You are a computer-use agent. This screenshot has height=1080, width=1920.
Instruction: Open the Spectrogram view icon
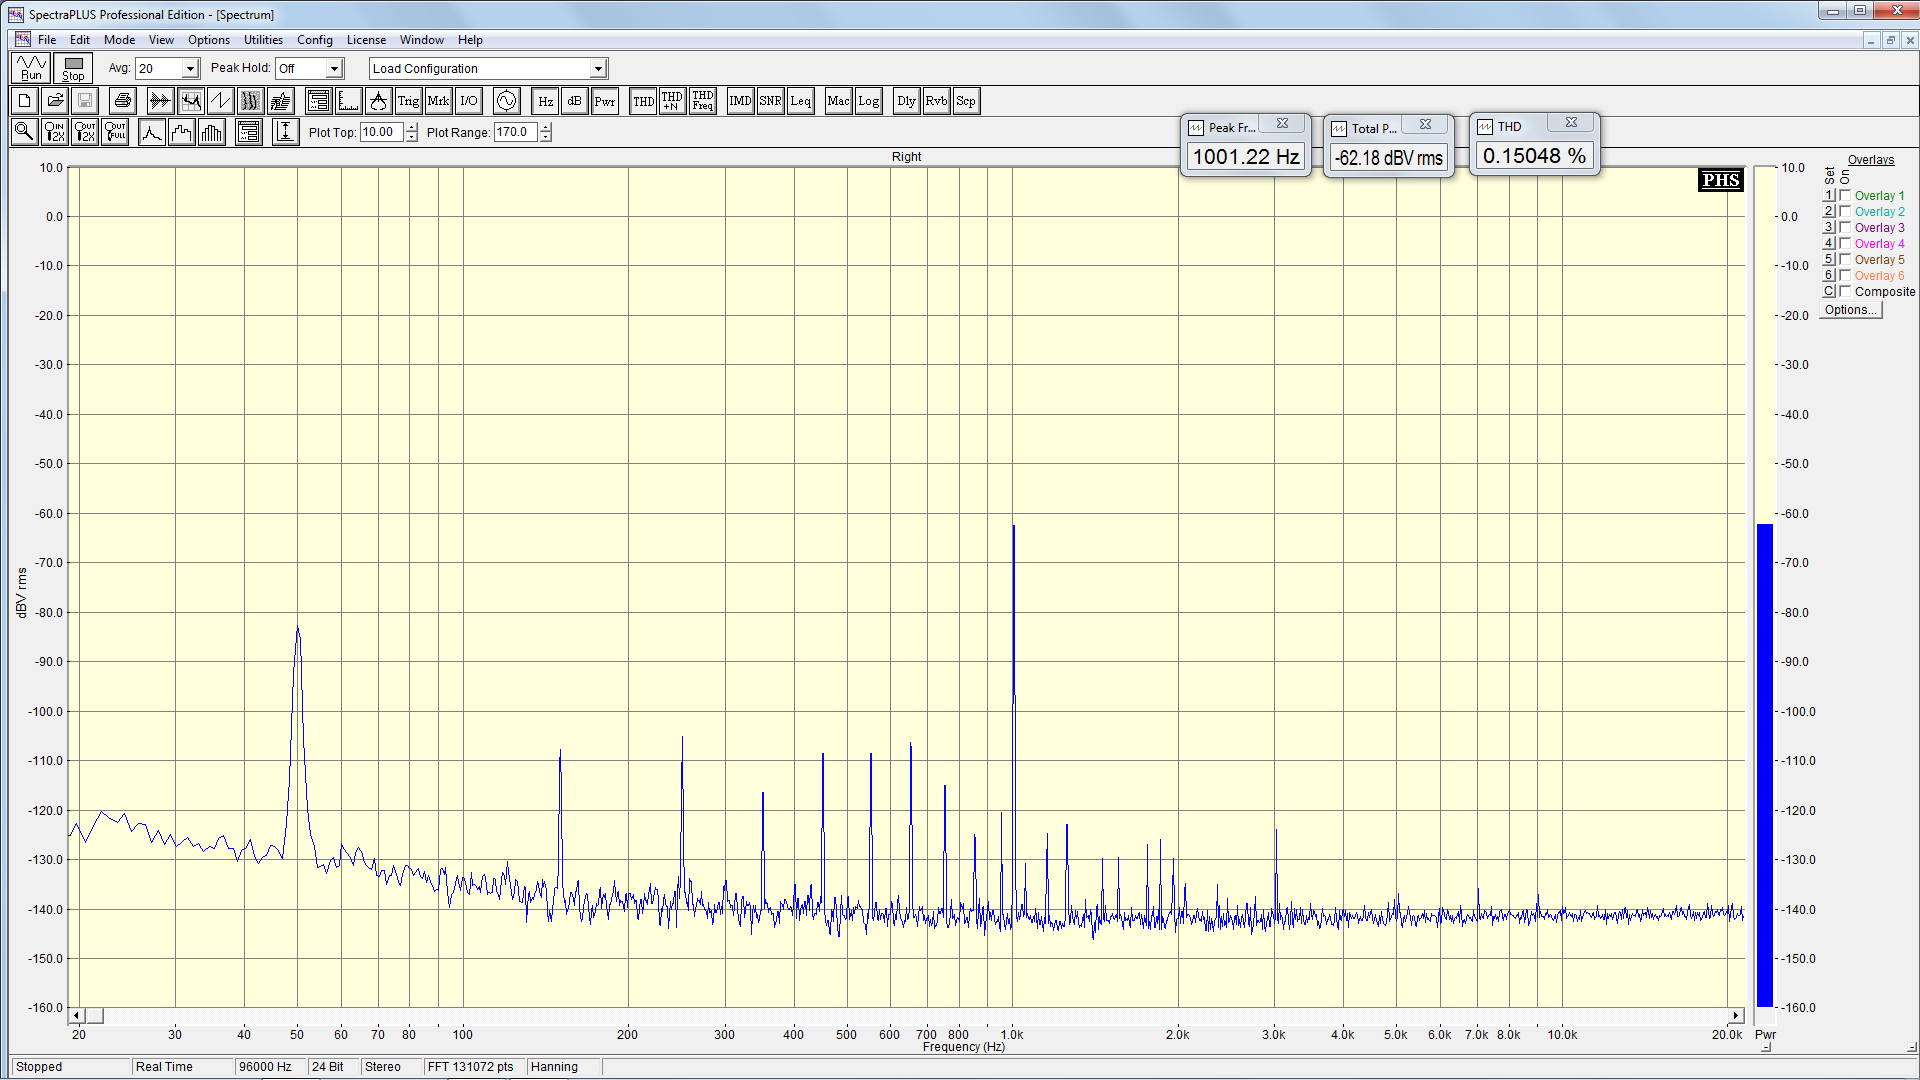pyautogui.click(x=251, y=101)
